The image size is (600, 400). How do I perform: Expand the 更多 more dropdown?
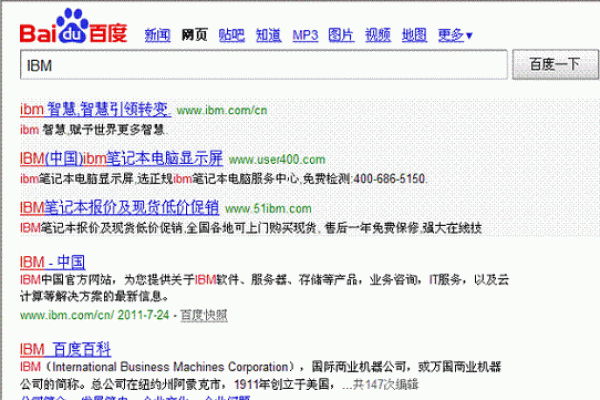455,35
